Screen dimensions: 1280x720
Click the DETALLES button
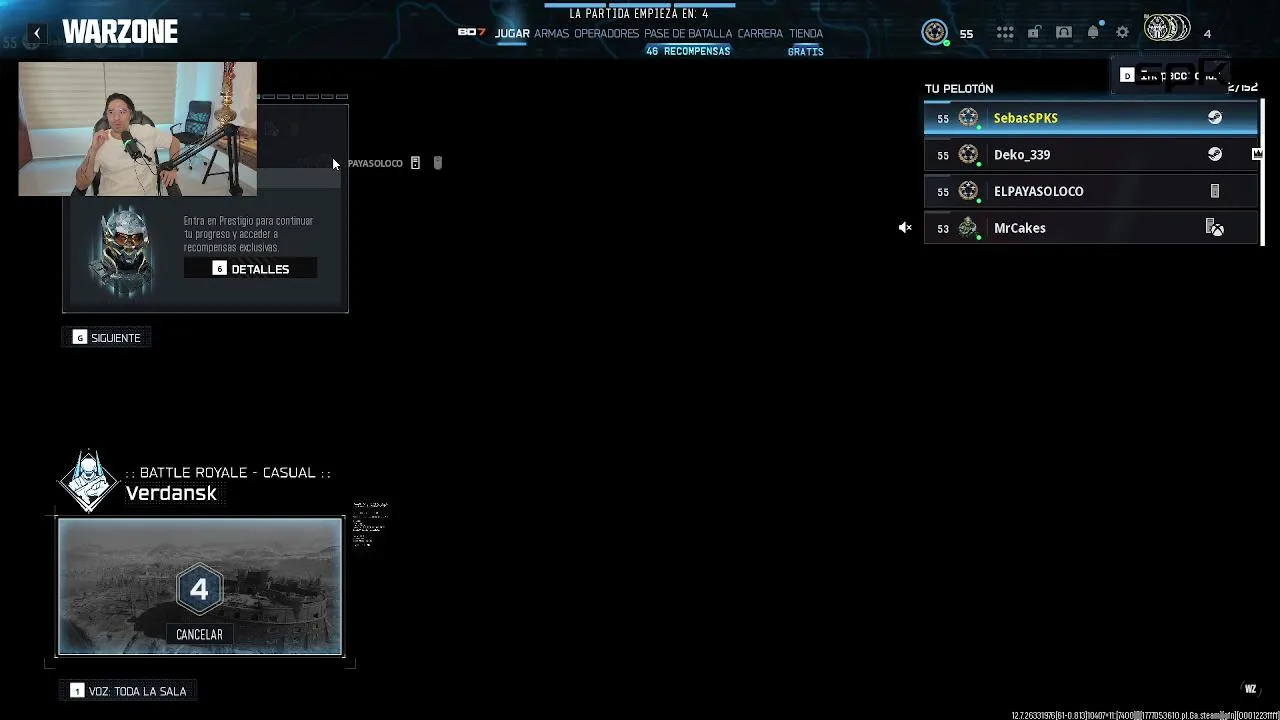pyautogui.click(x=250, y=269)
